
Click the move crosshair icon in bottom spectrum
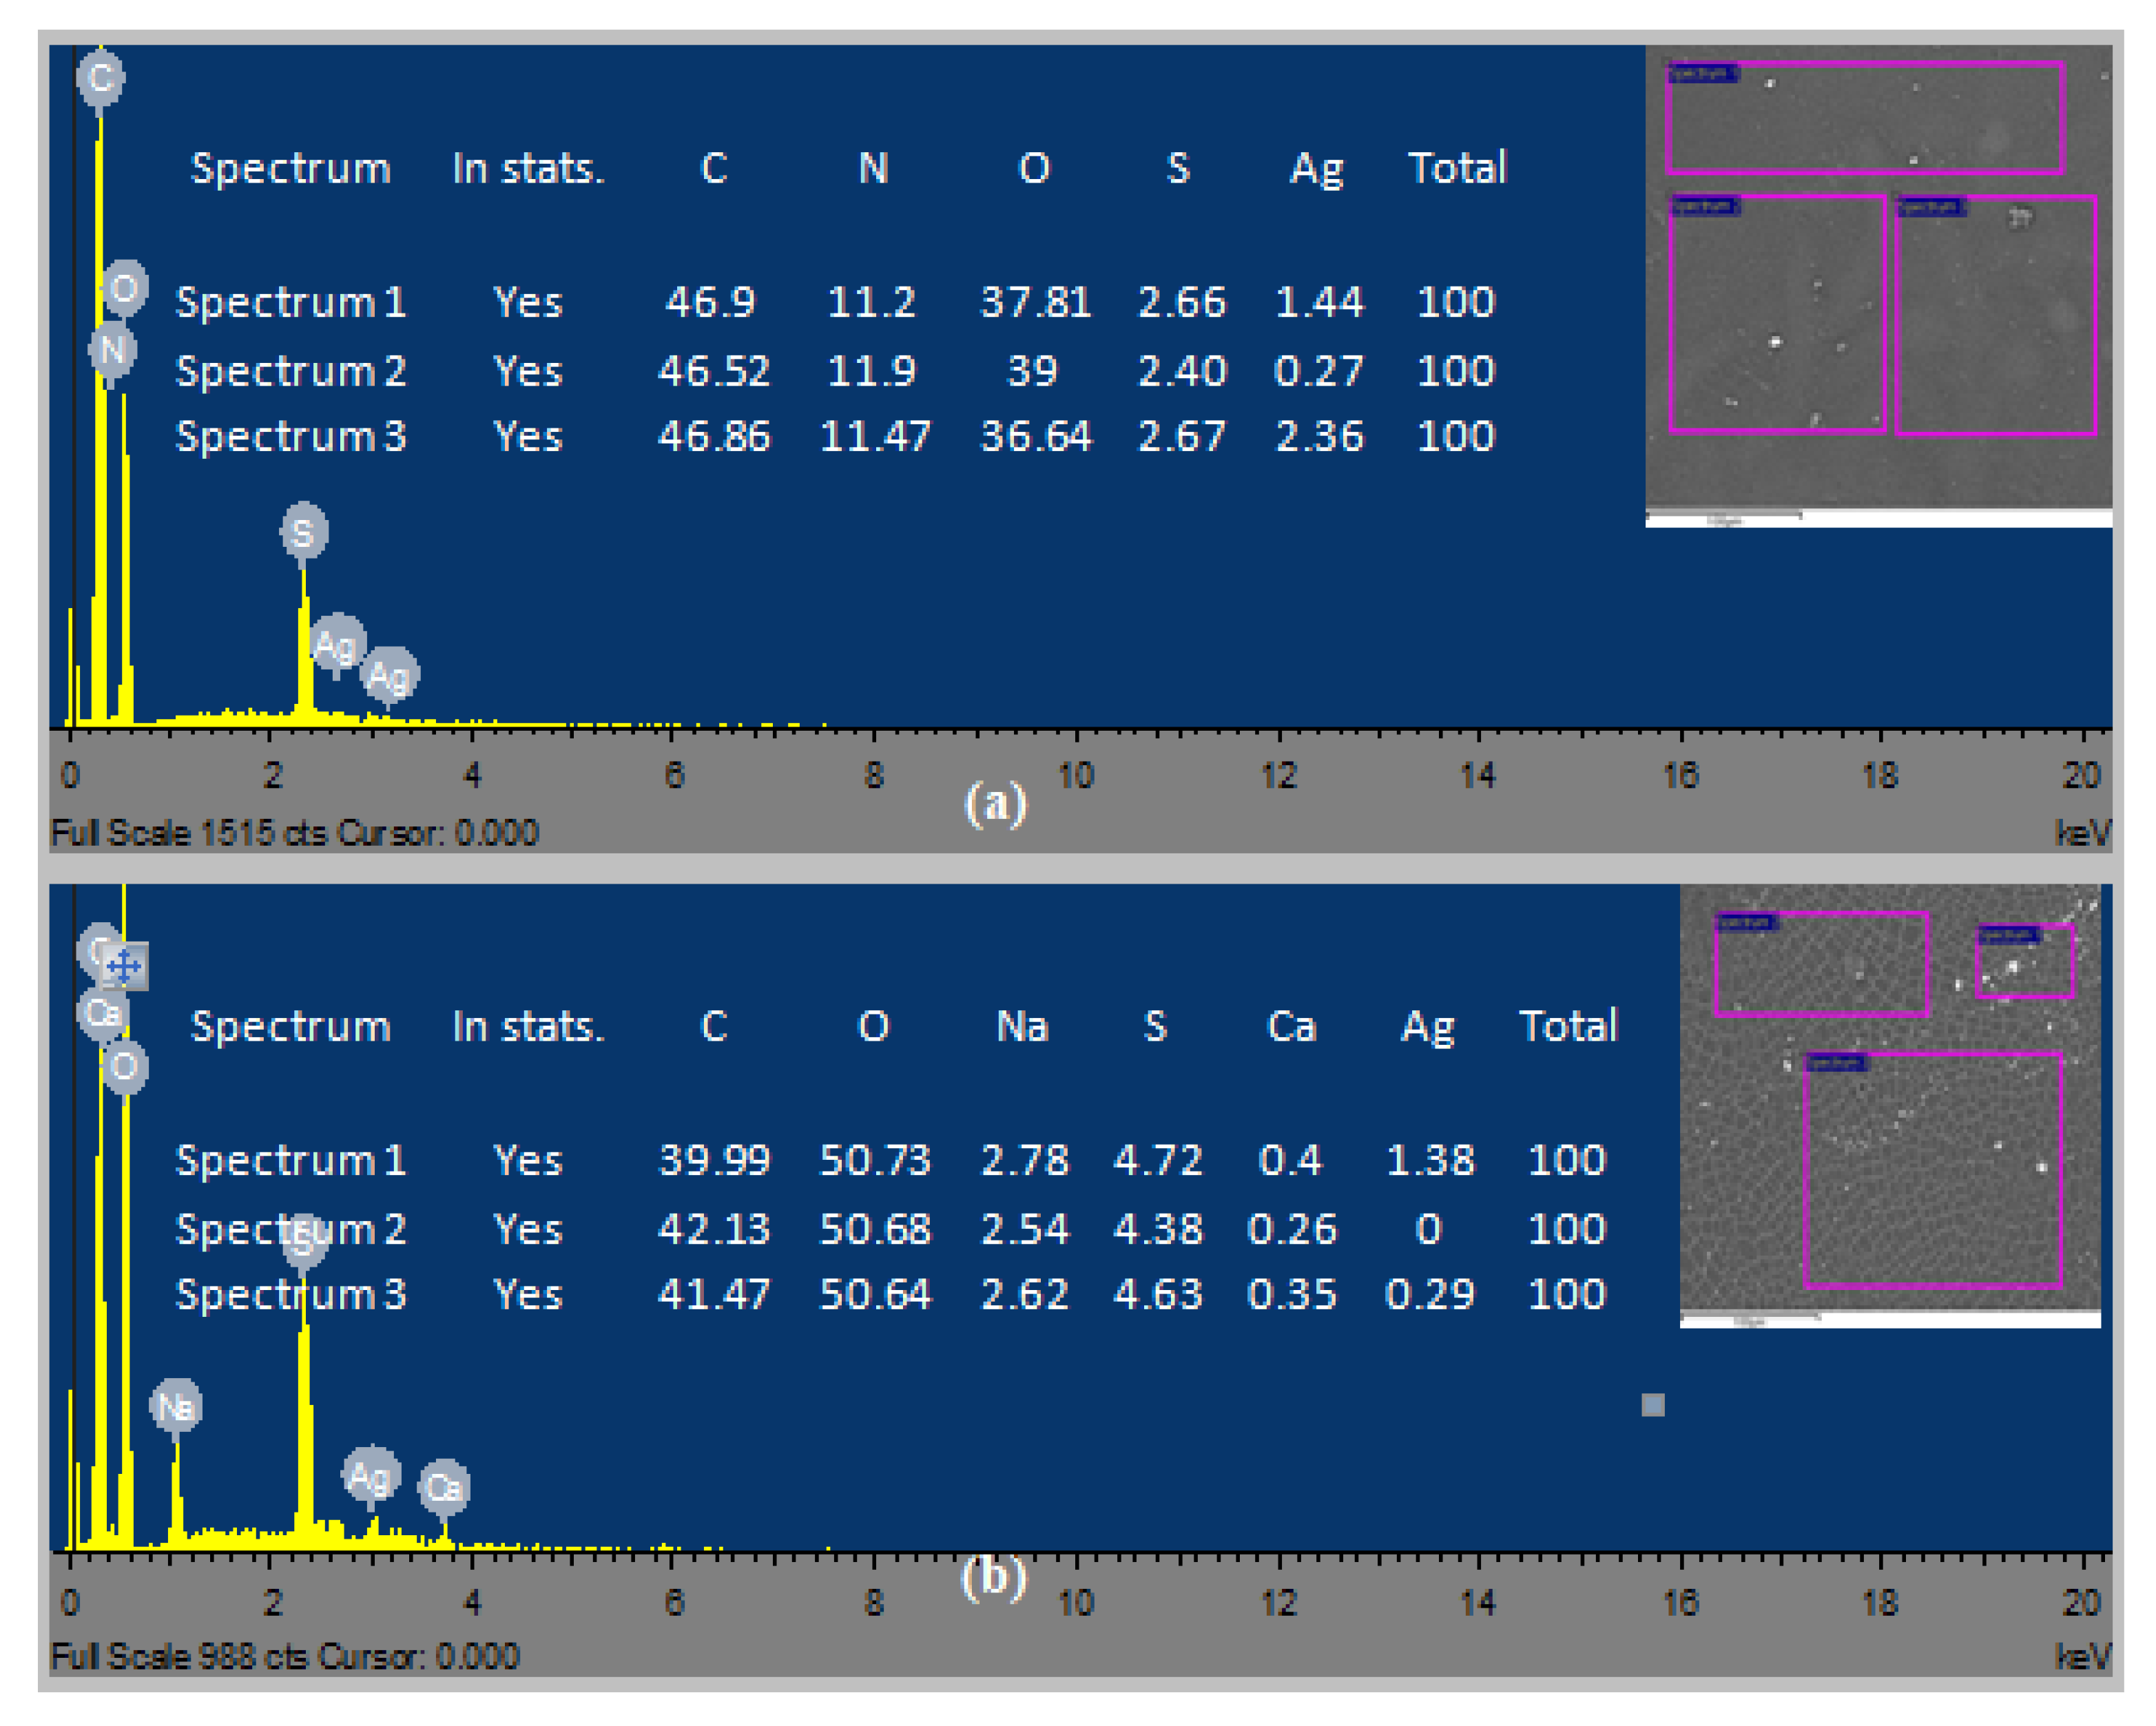click(x=125, y=966)
